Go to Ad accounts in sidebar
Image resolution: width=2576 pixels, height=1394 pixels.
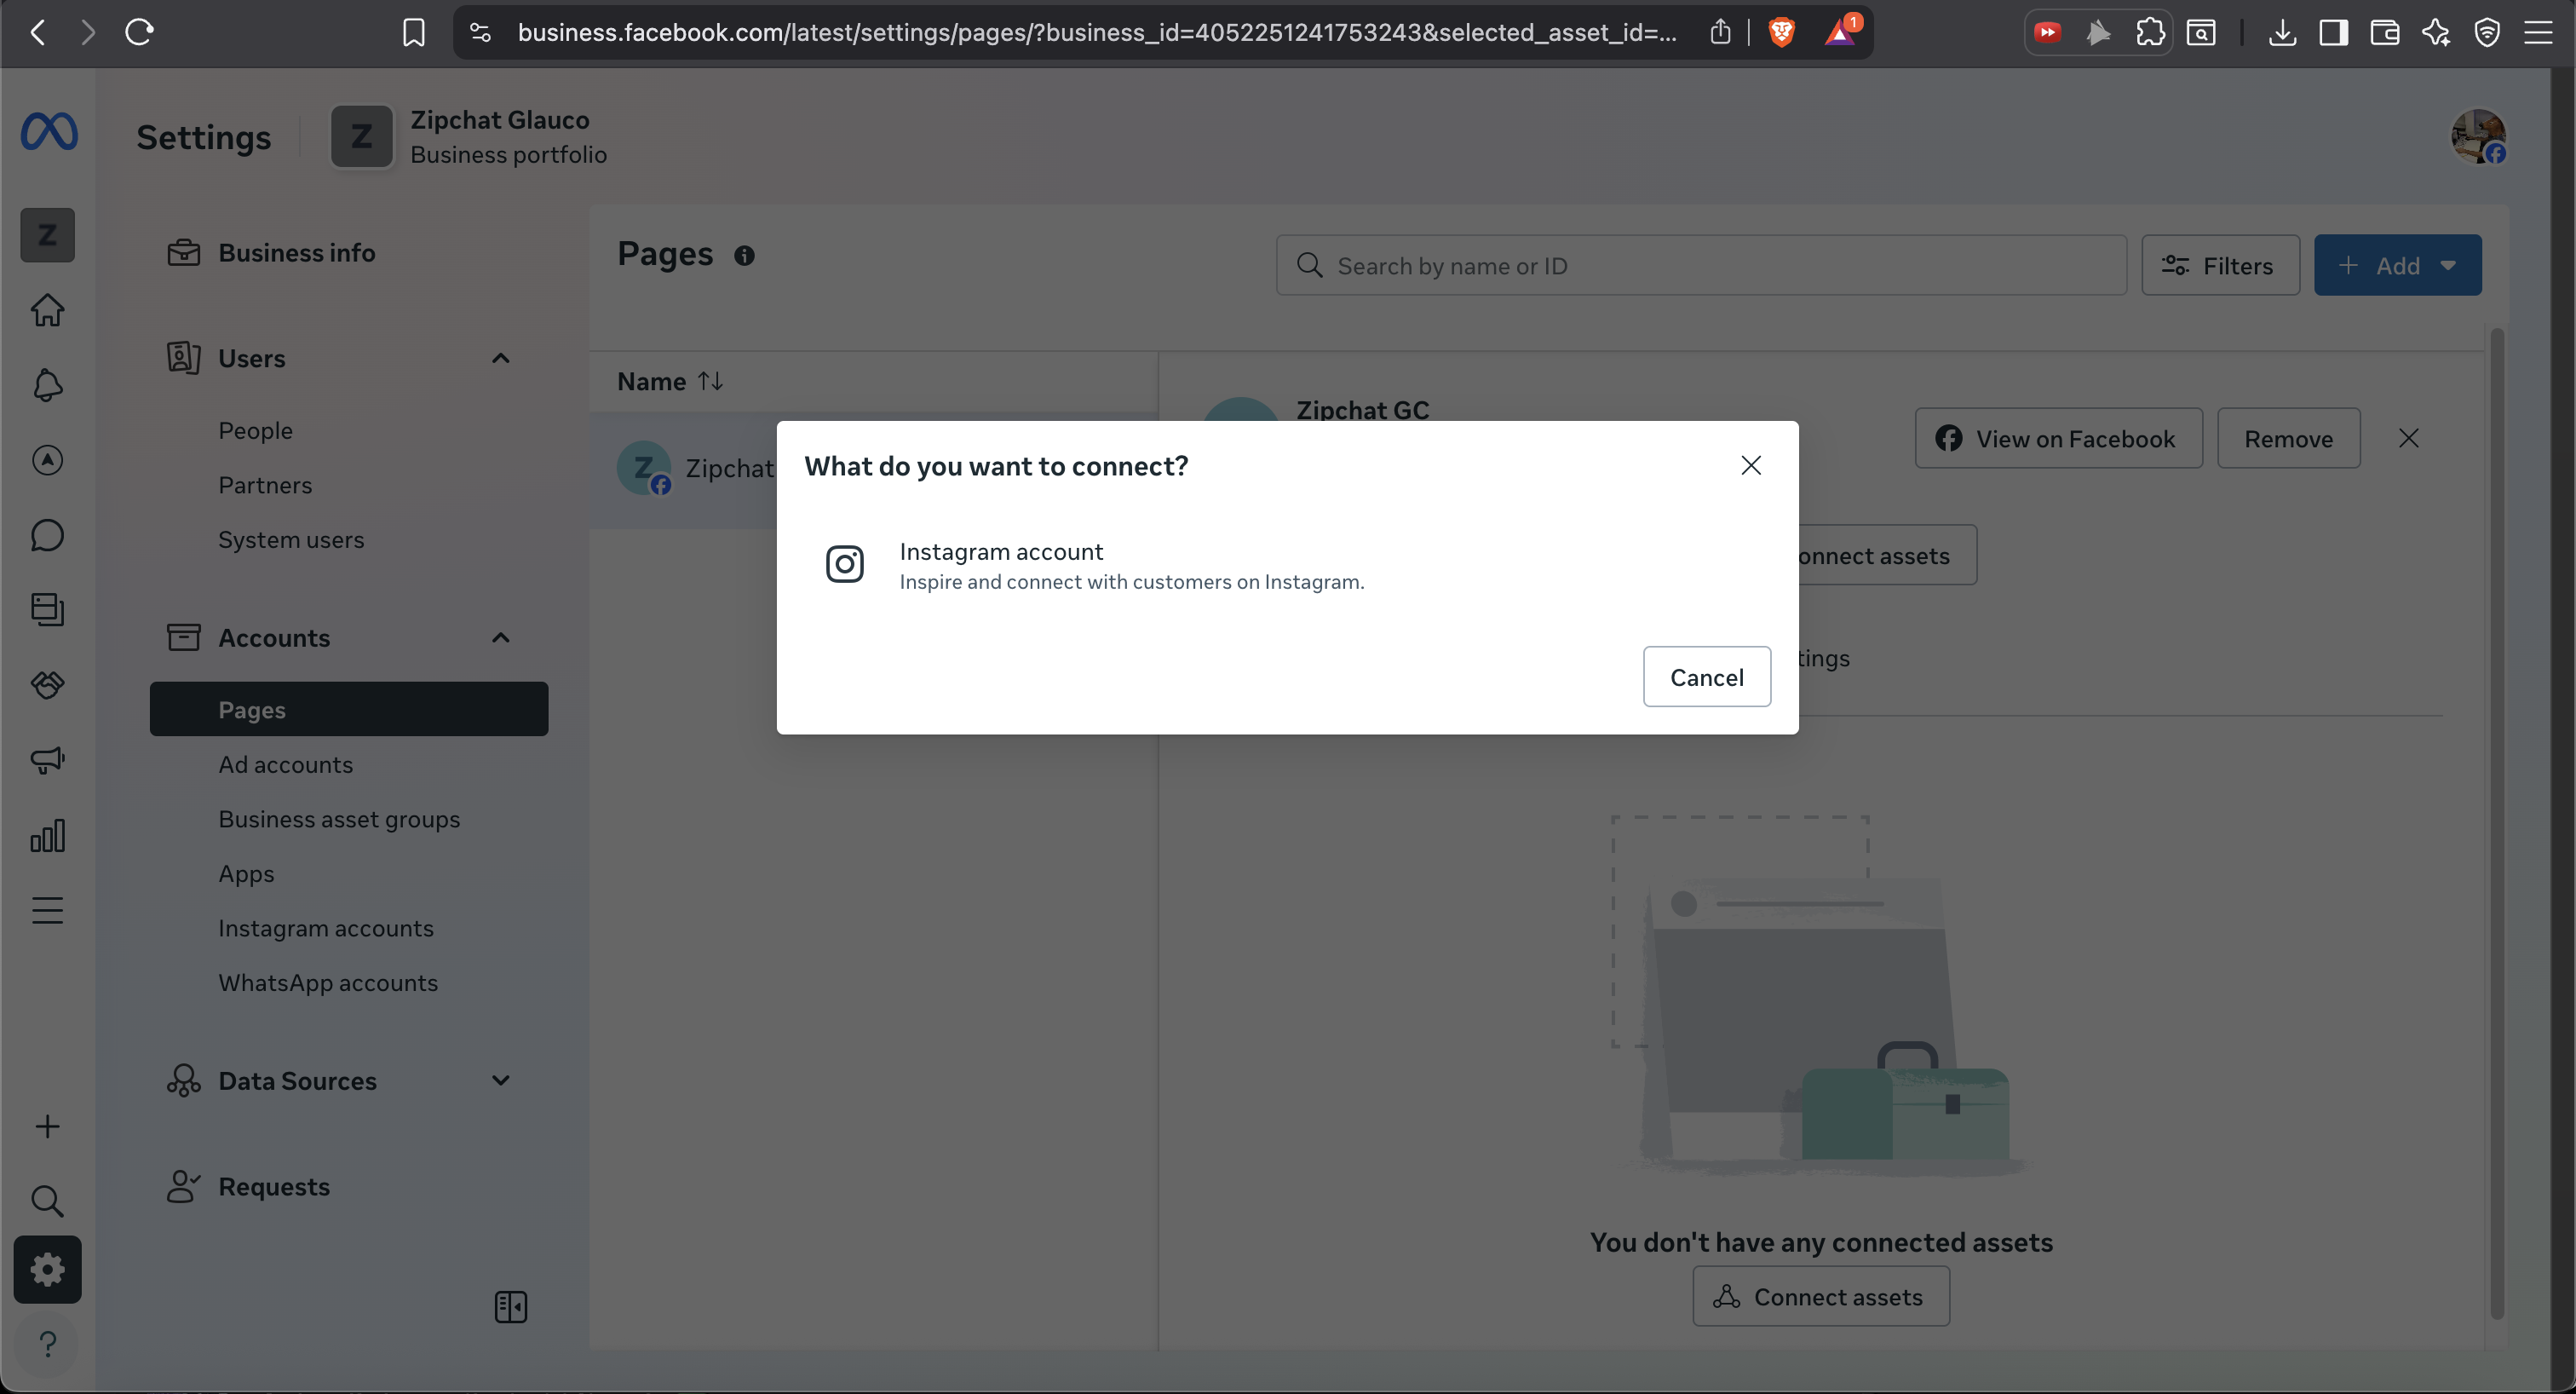pos(285,764)
